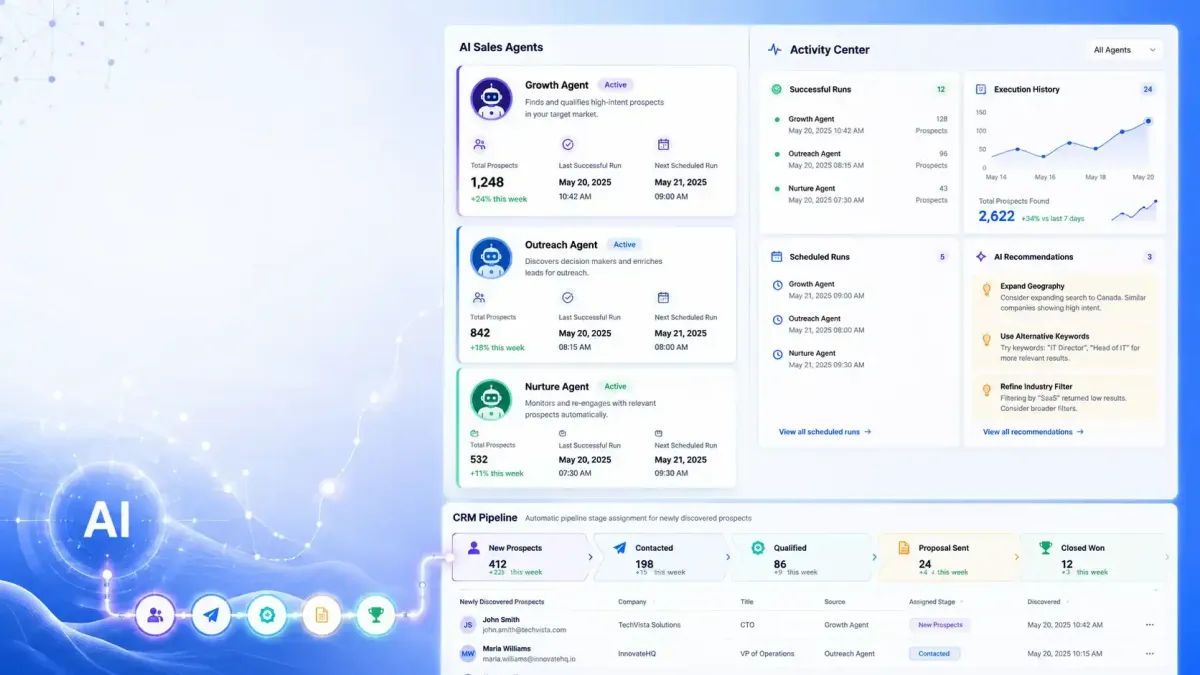The image size is (1200, 675).
Task: Select the Qualified pipeline stage
Action: (802, 557)
